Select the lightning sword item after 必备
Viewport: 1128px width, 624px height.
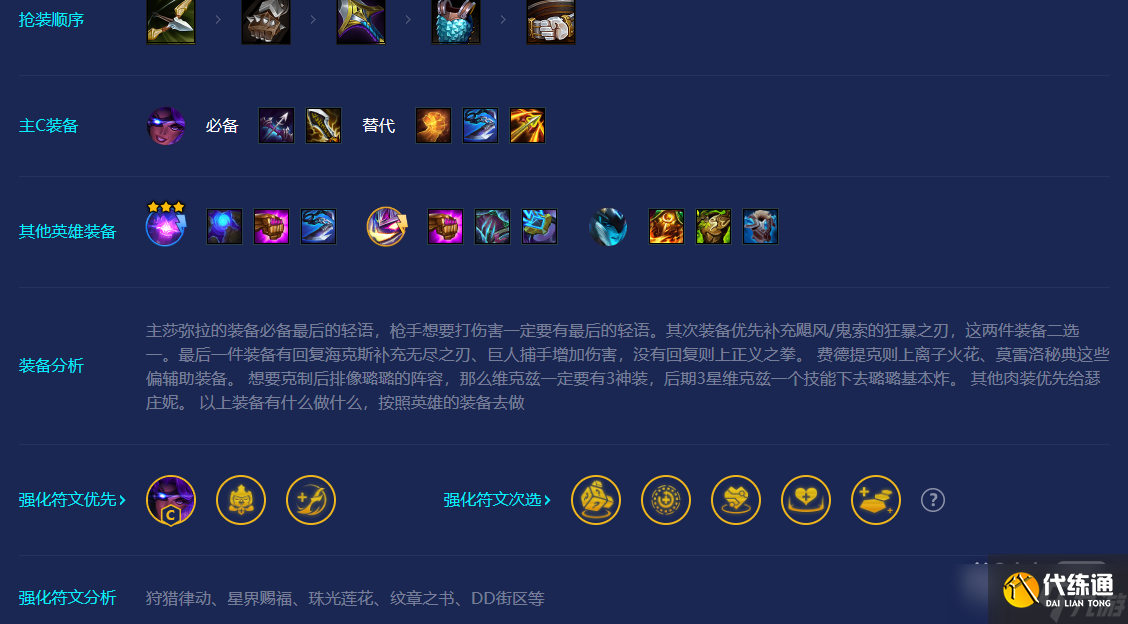[x=323, y=126]
